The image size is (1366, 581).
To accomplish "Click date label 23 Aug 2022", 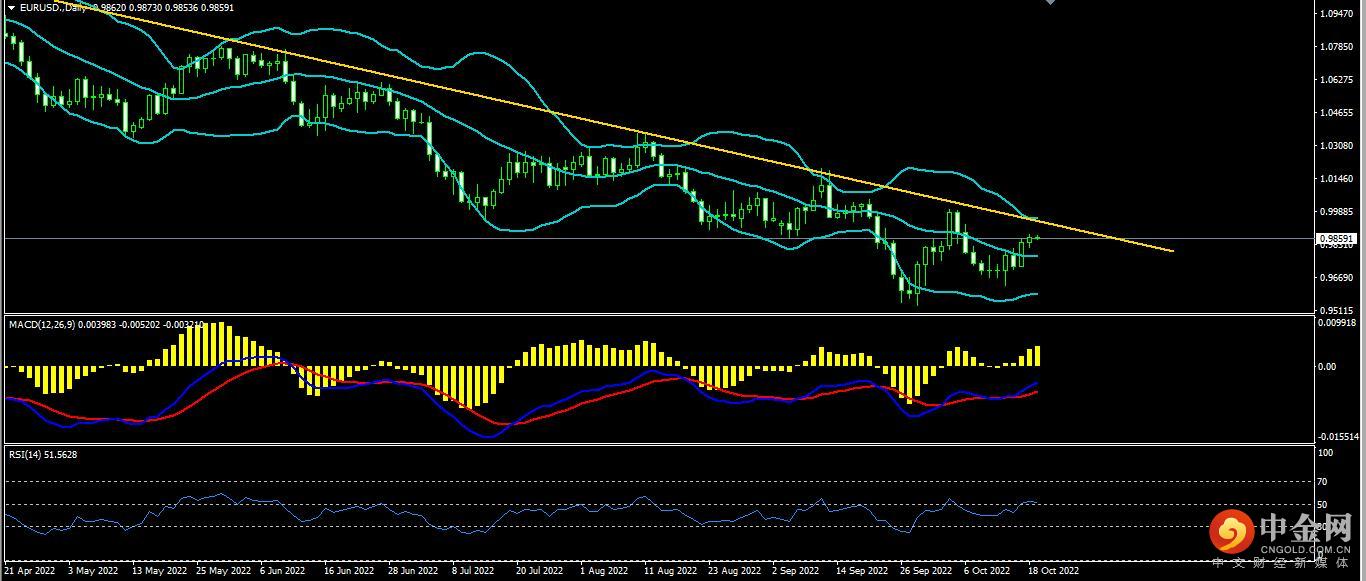I will (x=734, y=572).
